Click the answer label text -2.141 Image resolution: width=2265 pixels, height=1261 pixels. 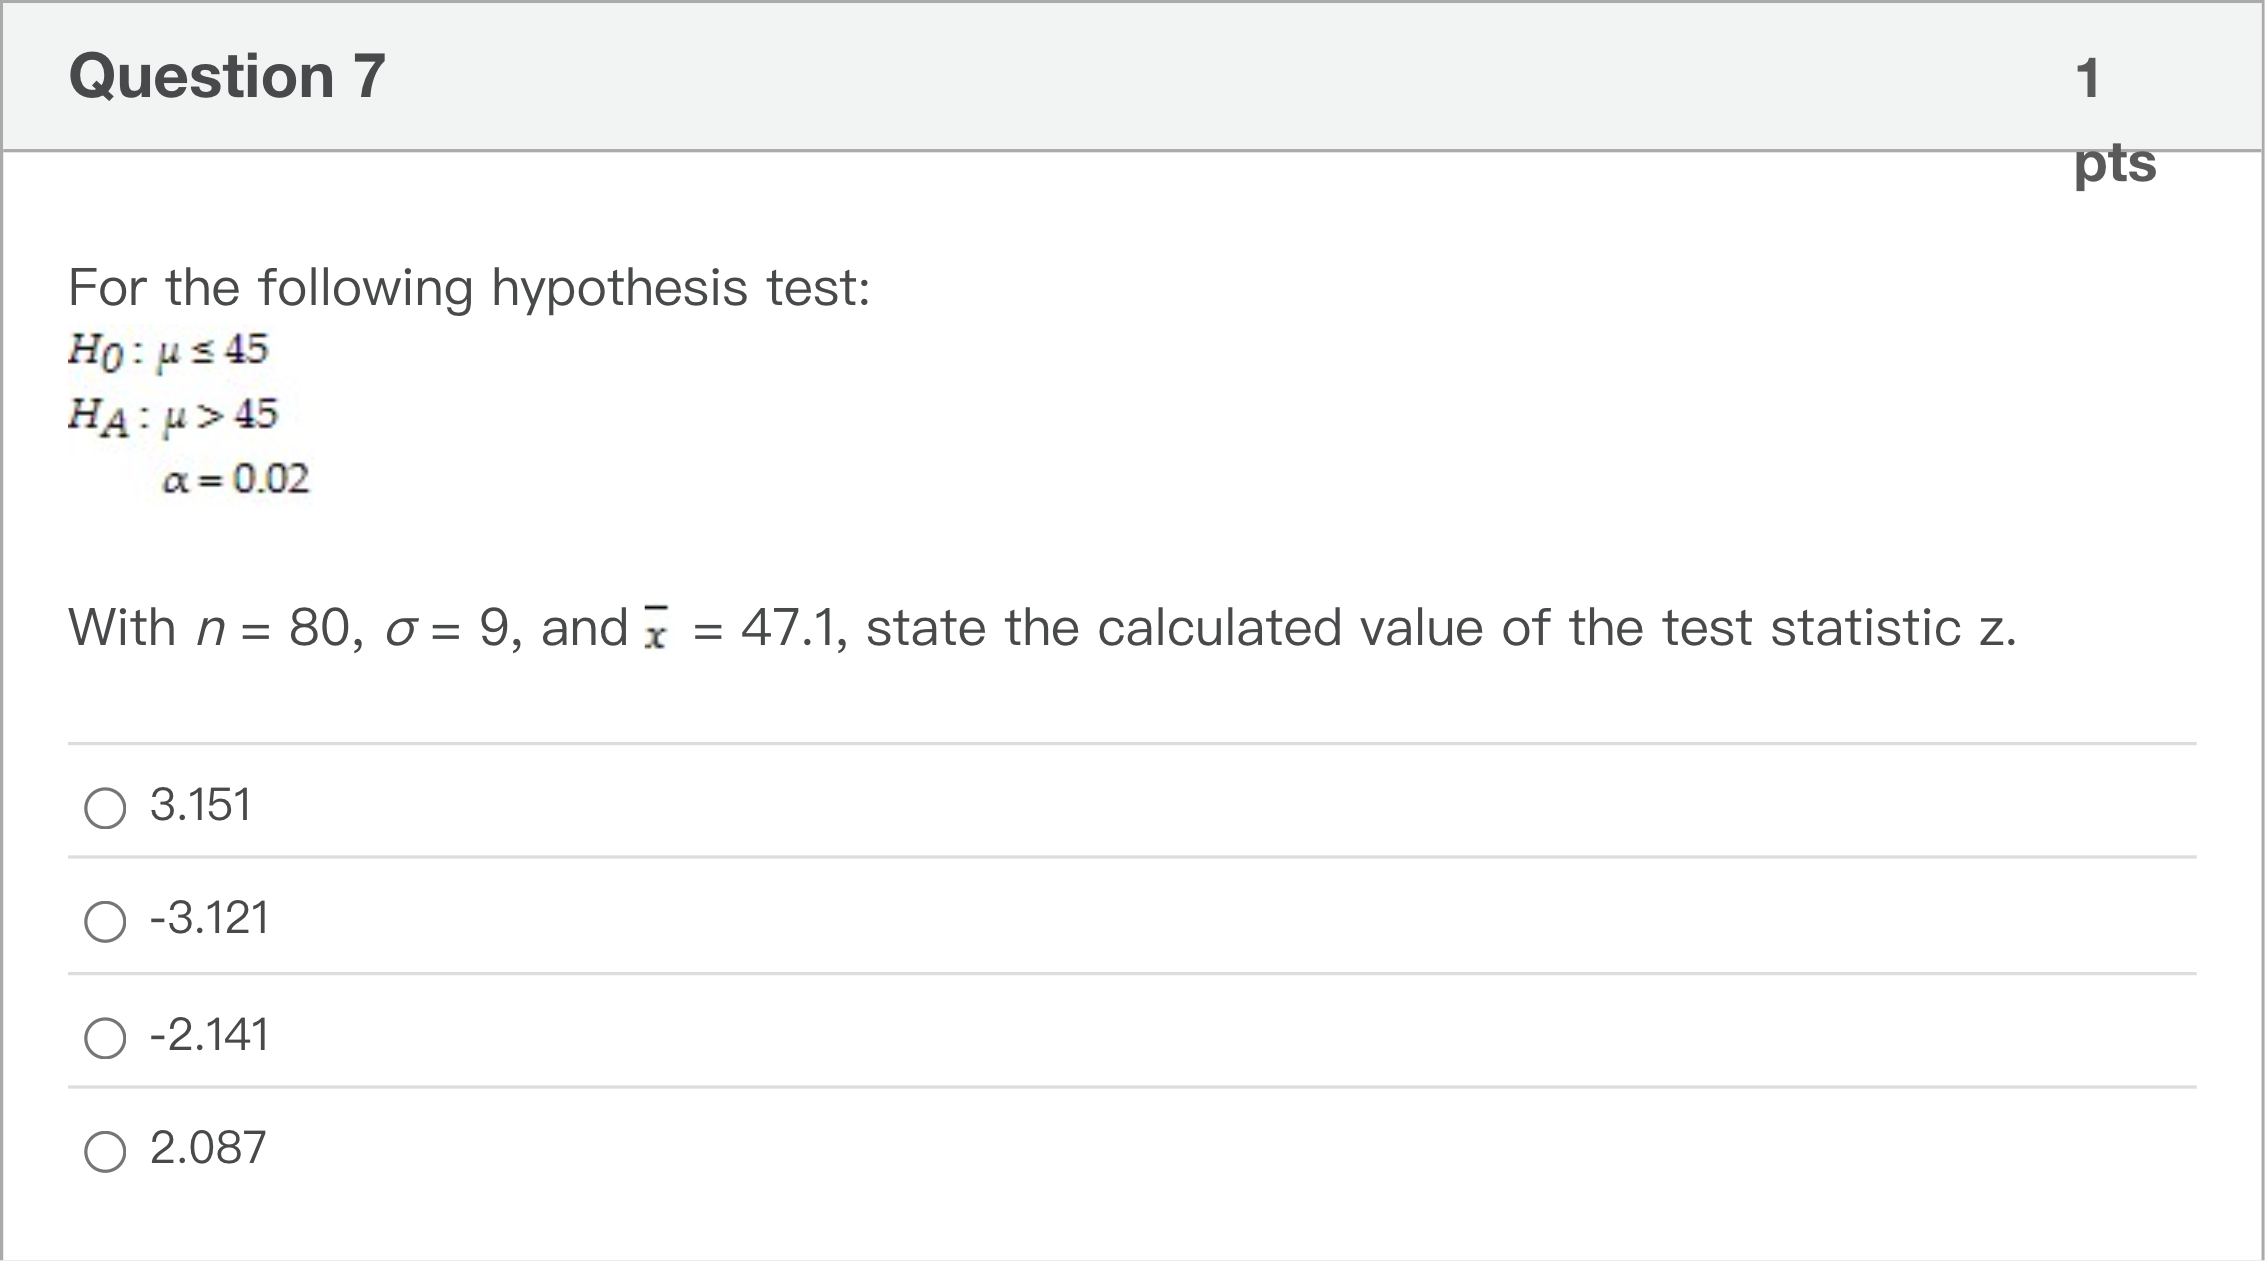pyautogui.click(x=209, y=1035)
